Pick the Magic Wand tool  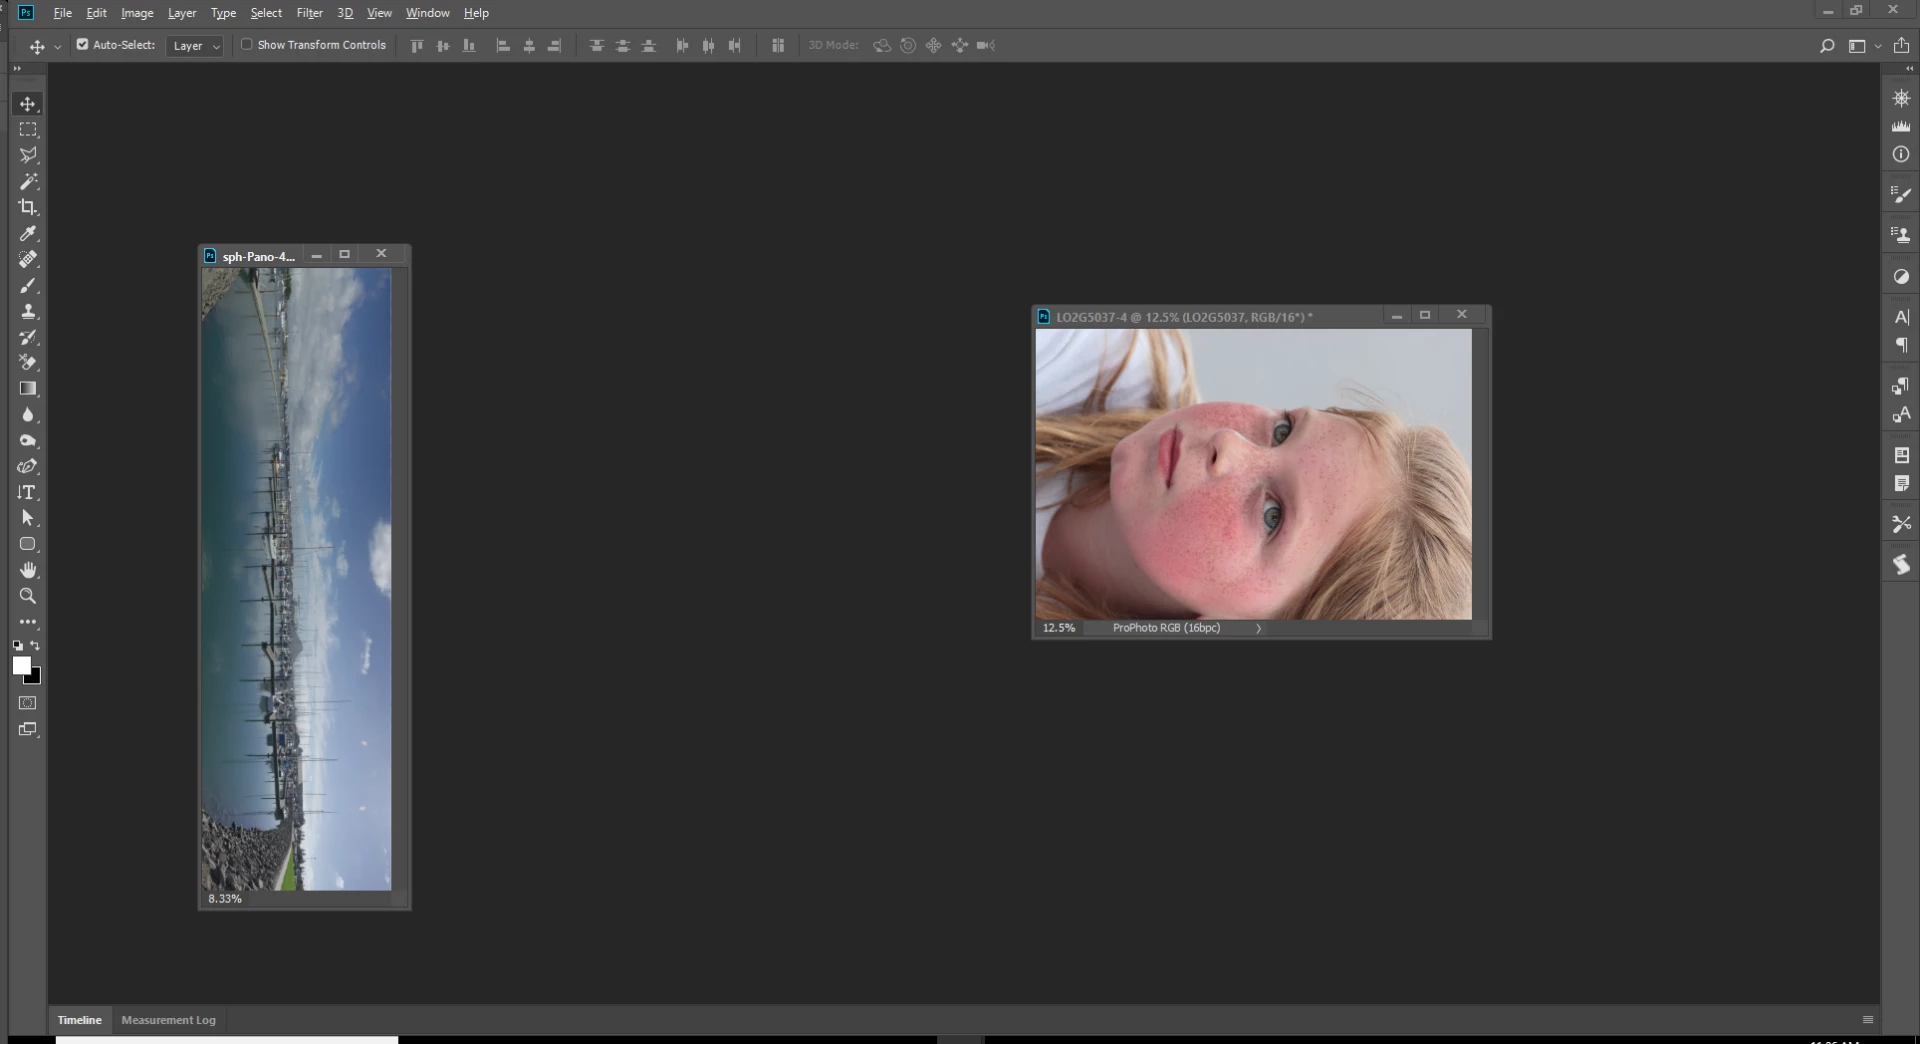tap(28, 182)
